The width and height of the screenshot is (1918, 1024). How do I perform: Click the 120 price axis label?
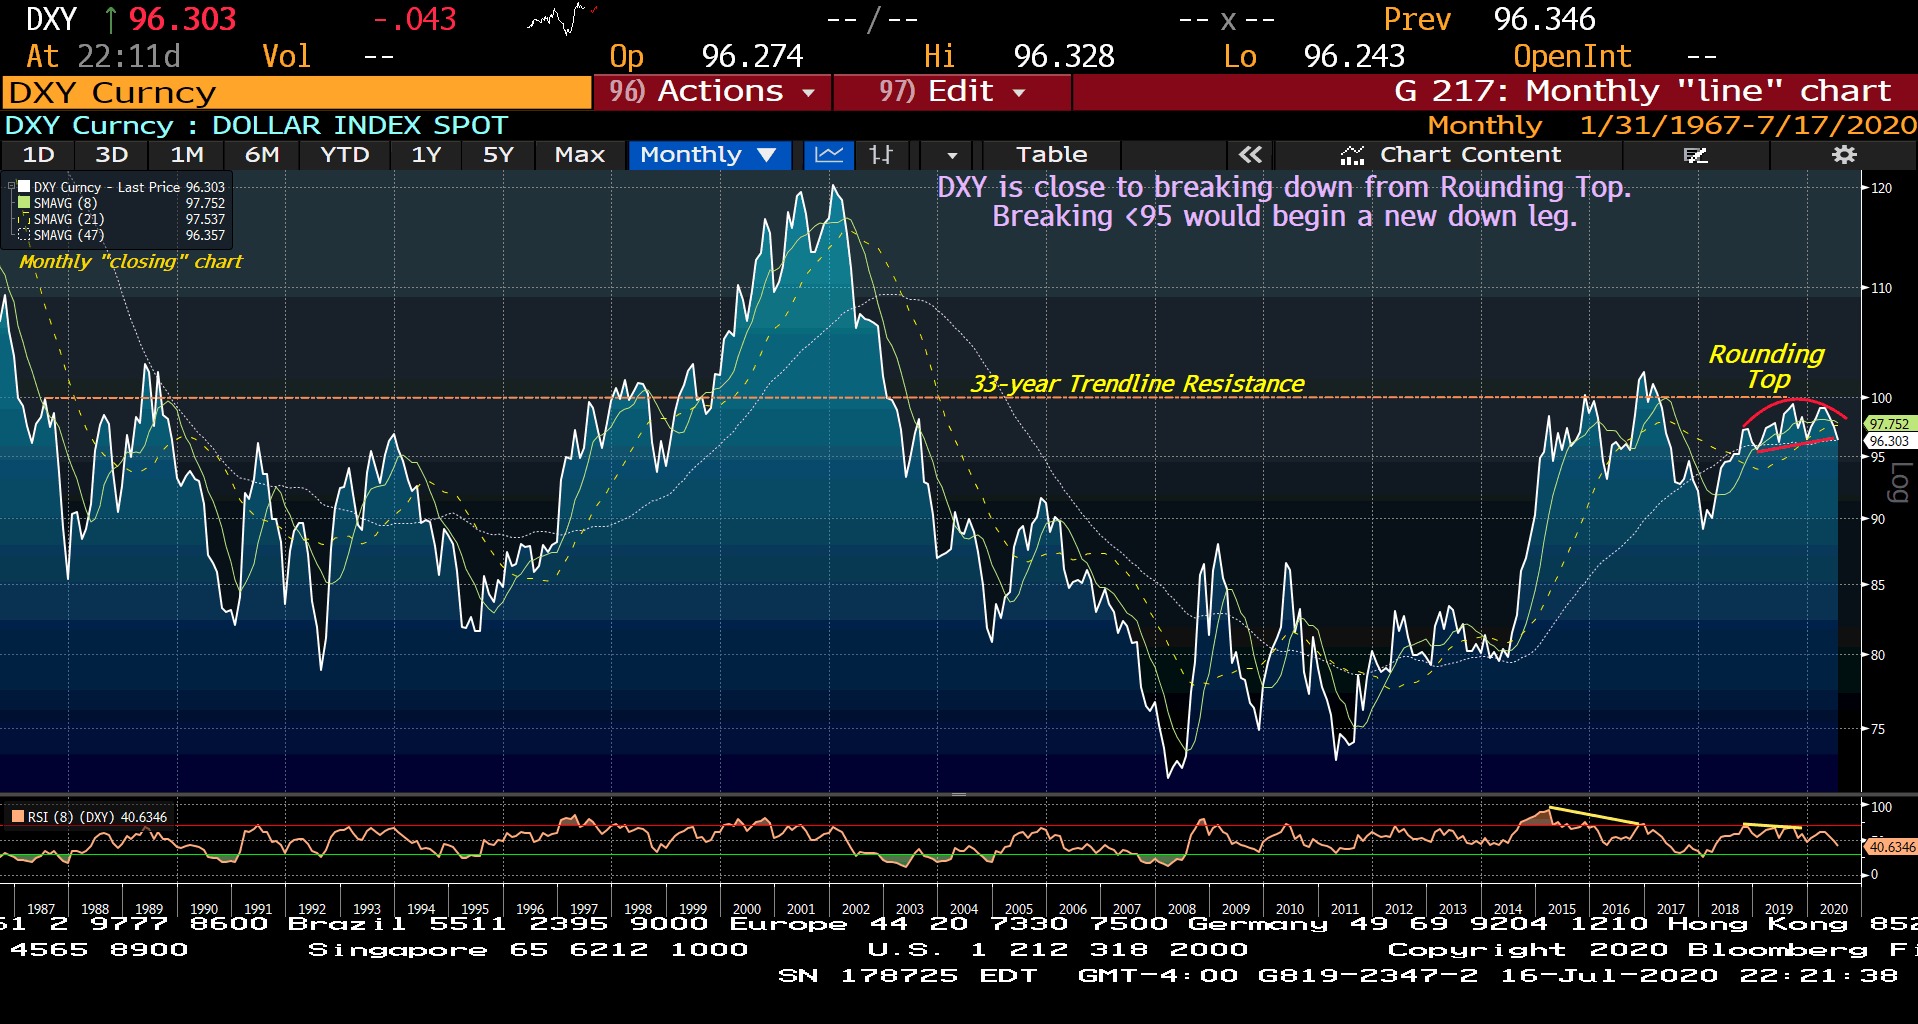point(1881,188)
